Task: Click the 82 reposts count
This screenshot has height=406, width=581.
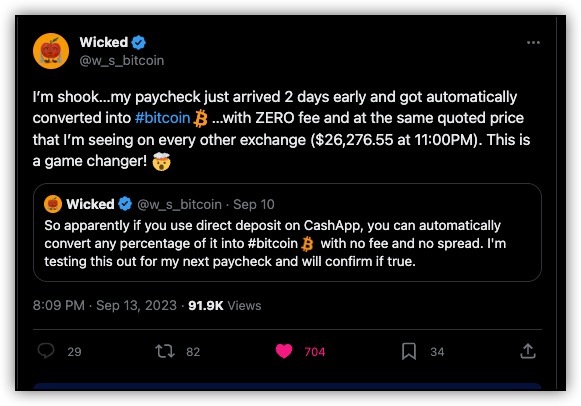Action: point(193,352)
